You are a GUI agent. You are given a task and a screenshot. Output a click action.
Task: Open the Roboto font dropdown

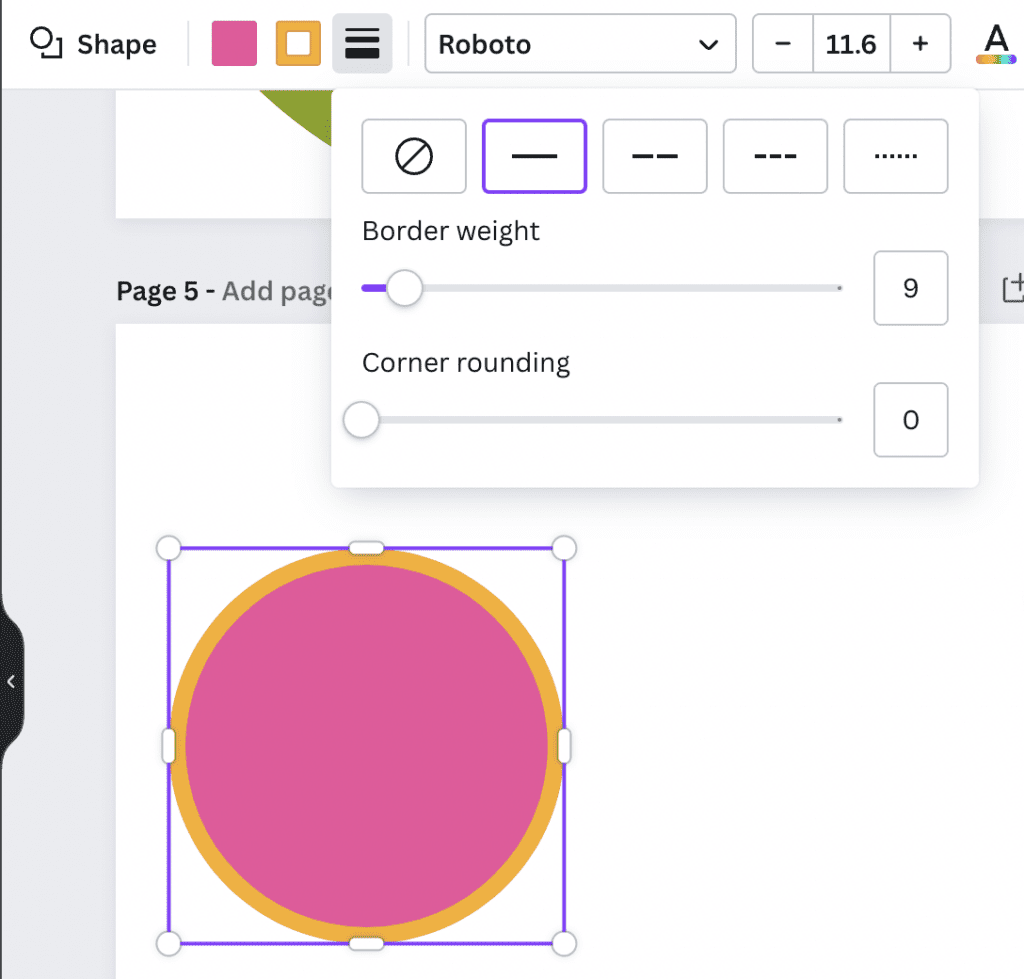(581, 44)
